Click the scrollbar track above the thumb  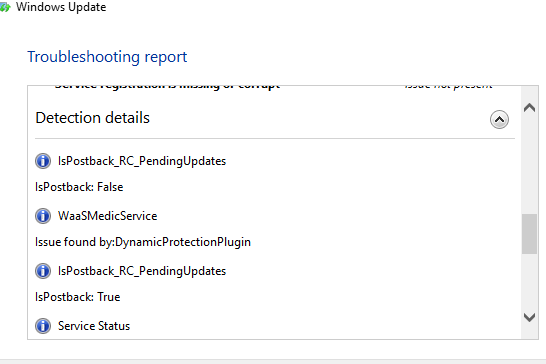(529, 164)
